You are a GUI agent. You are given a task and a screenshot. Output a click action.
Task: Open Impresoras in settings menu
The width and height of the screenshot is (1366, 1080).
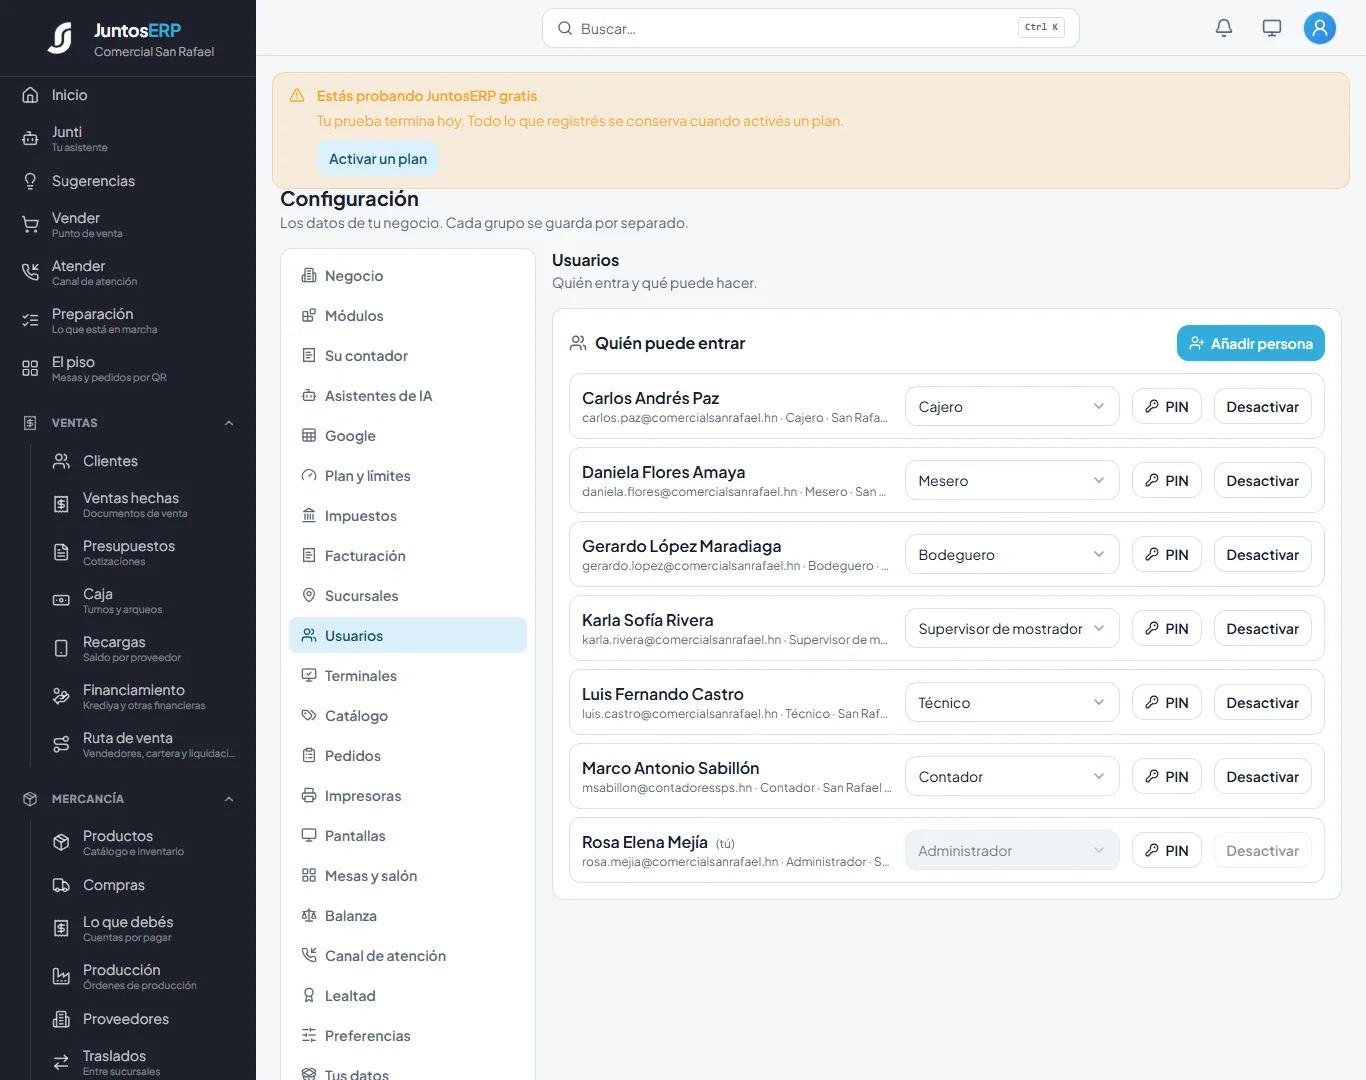click(x=408, y=796)
